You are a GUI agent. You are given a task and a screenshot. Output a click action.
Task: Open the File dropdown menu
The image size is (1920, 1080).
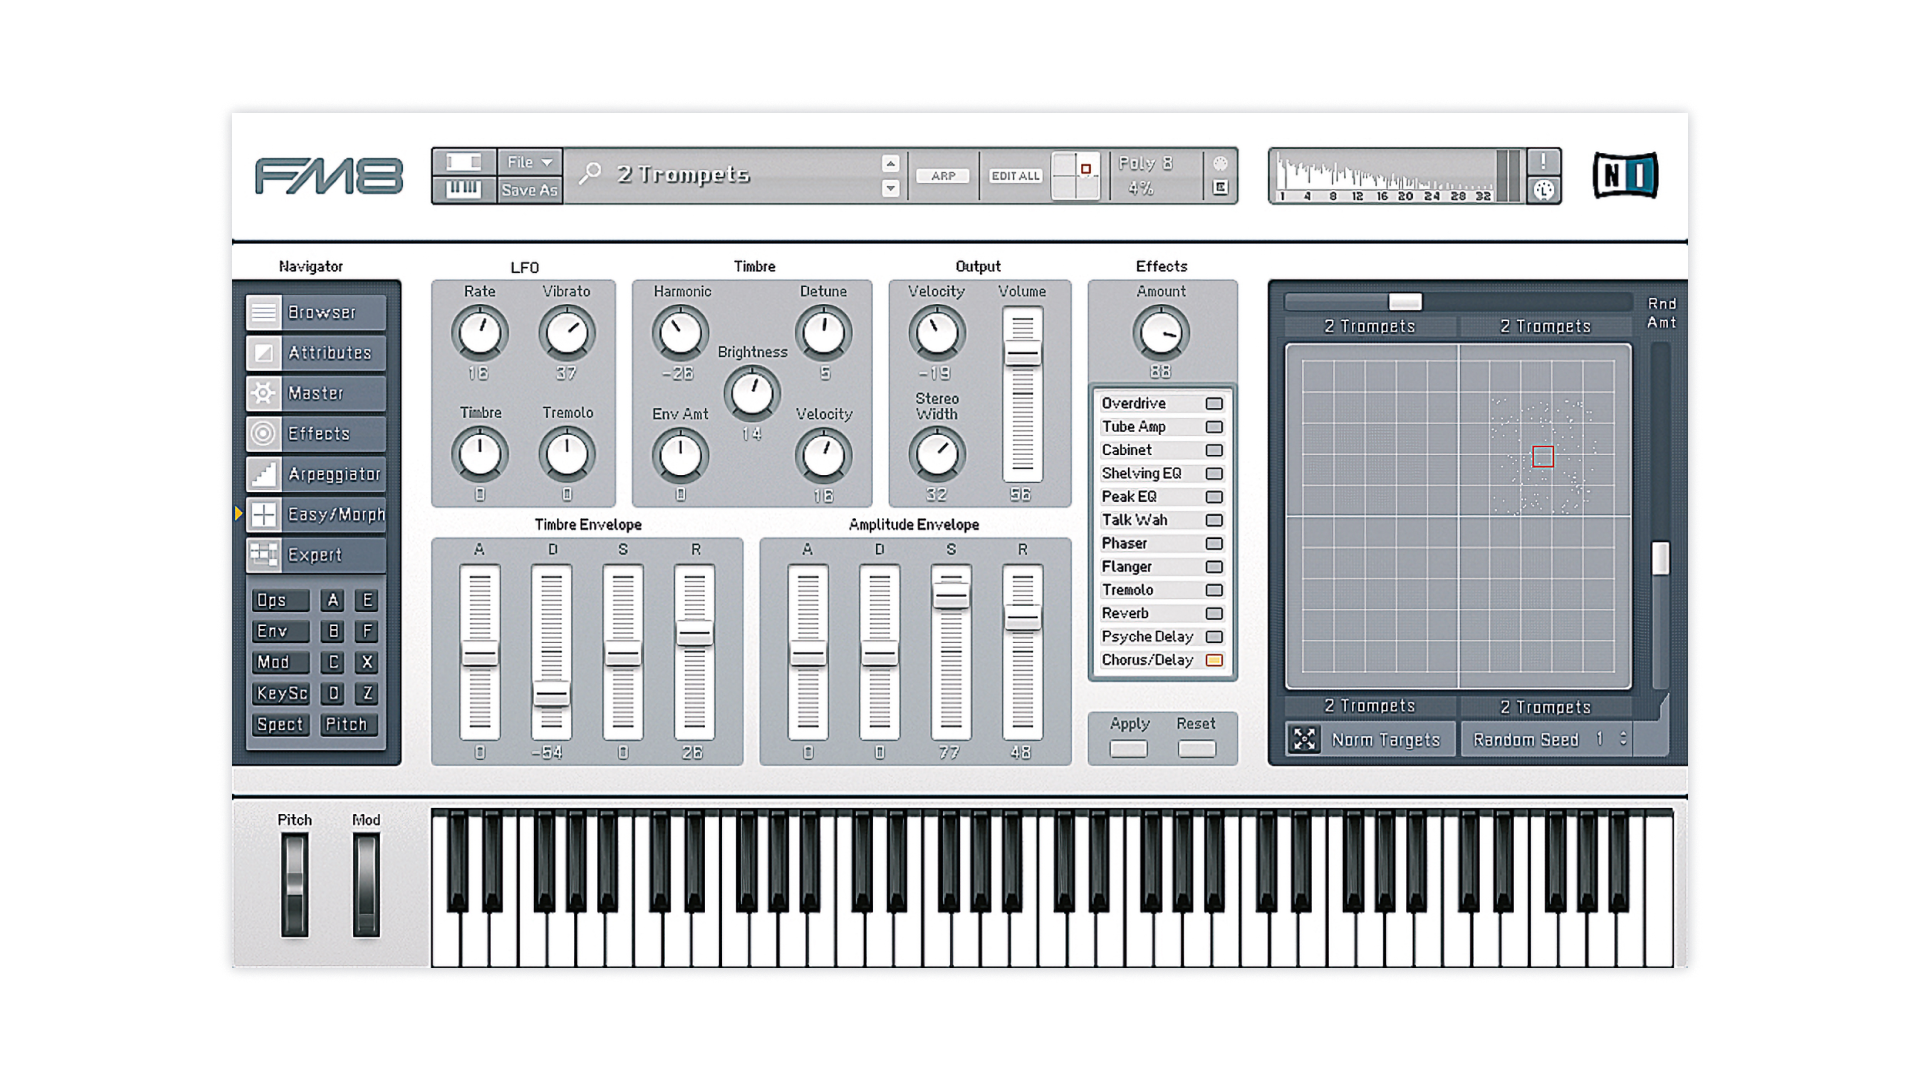[x=528, y=160]
